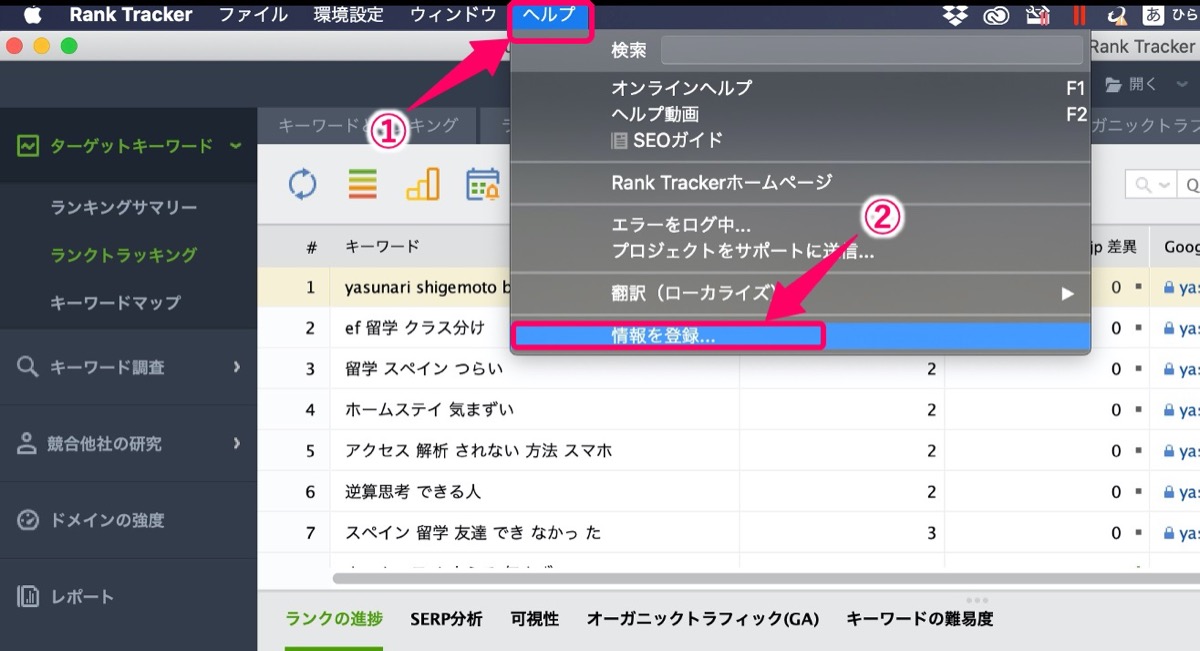Open the Apple menu
The height and width of the screenshot is (651, 1200).
pos(33,14)
